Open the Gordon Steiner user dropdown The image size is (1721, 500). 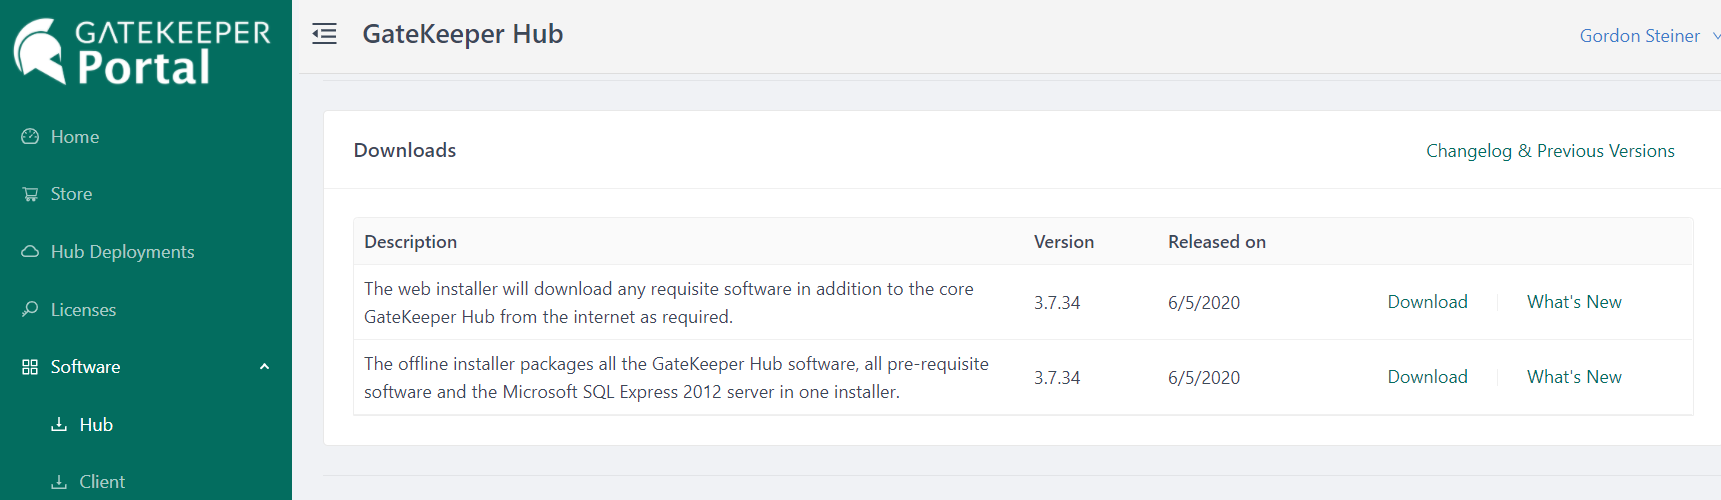1647,36
